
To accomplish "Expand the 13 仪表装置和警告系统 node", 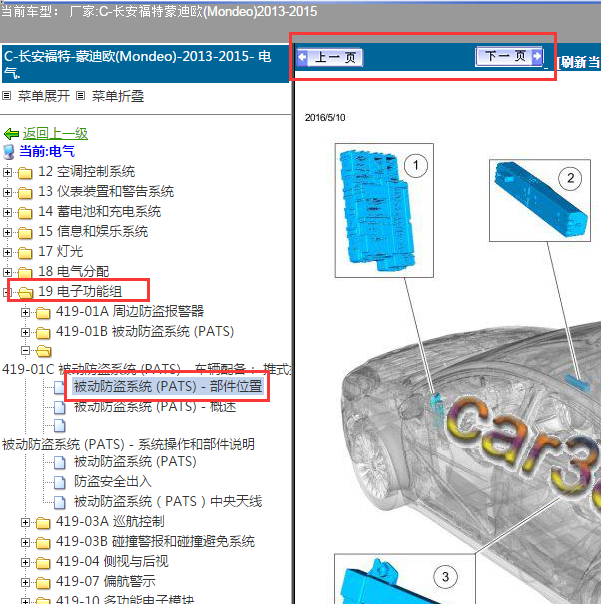I will pos(7,192).
